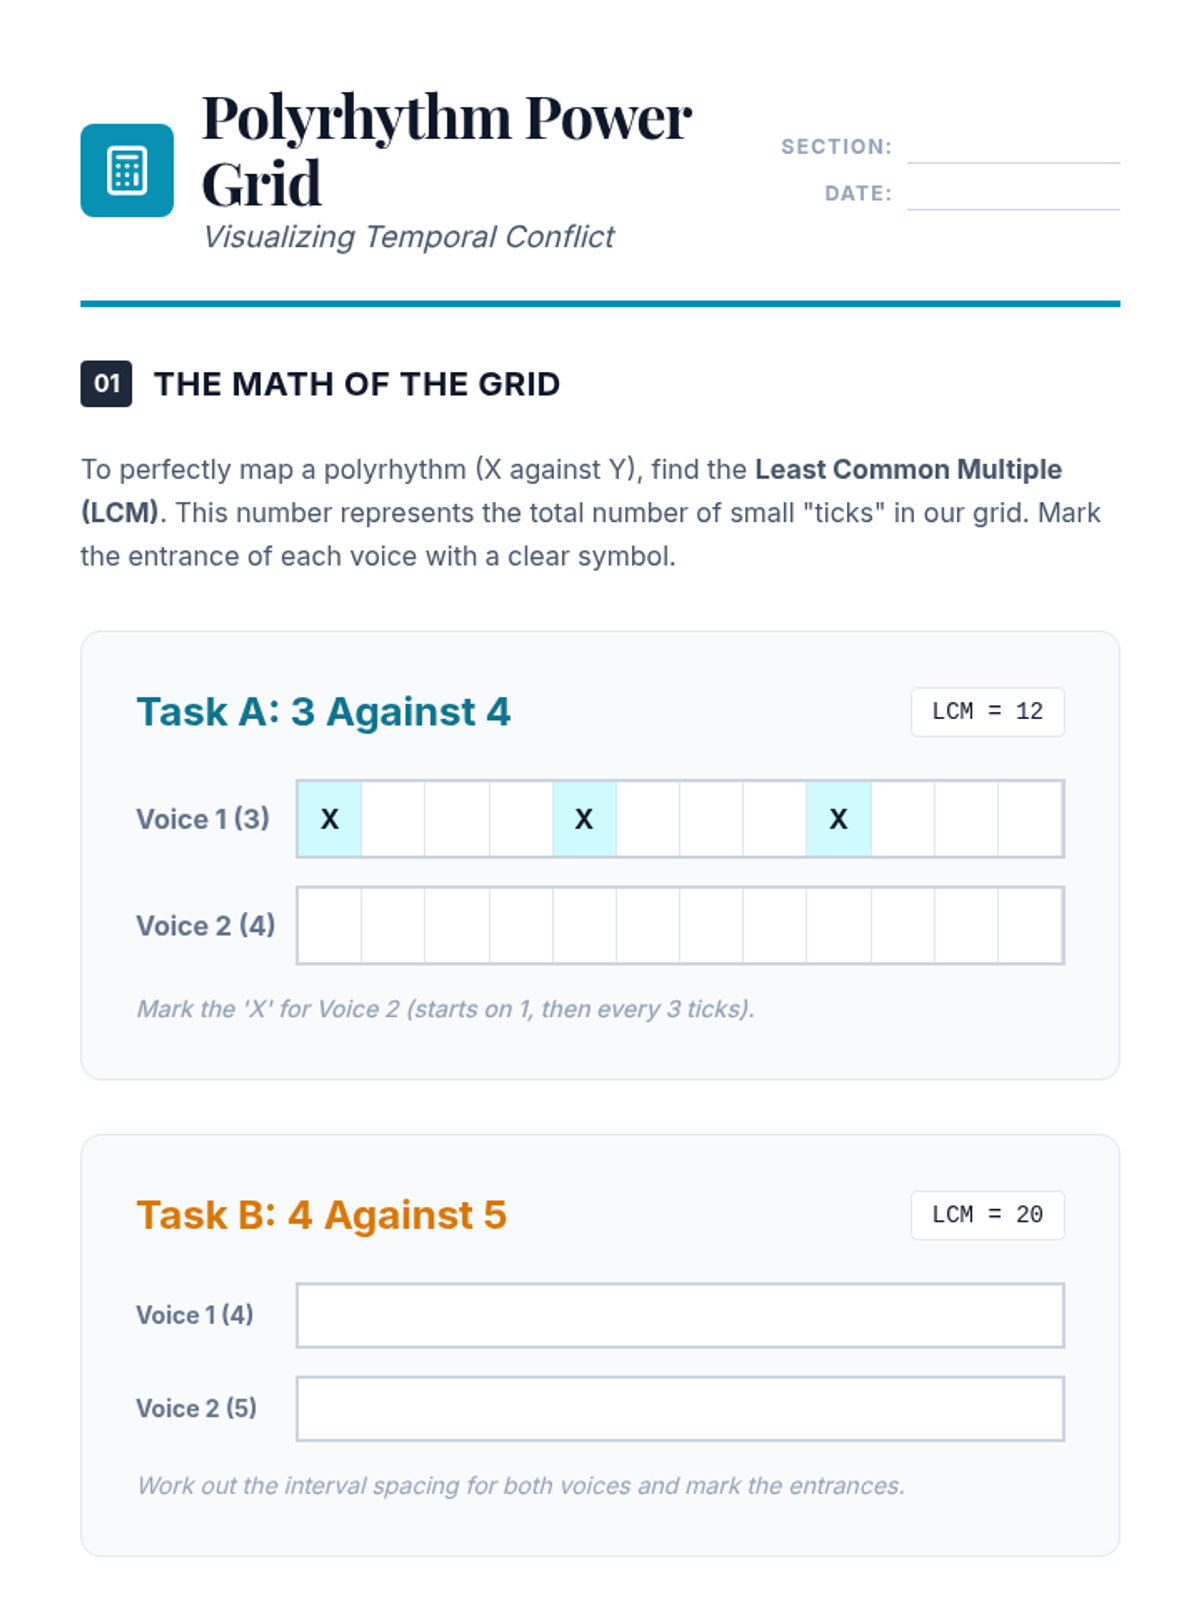
Task: Click the SECTION input line
Action: pos(1012,148)
